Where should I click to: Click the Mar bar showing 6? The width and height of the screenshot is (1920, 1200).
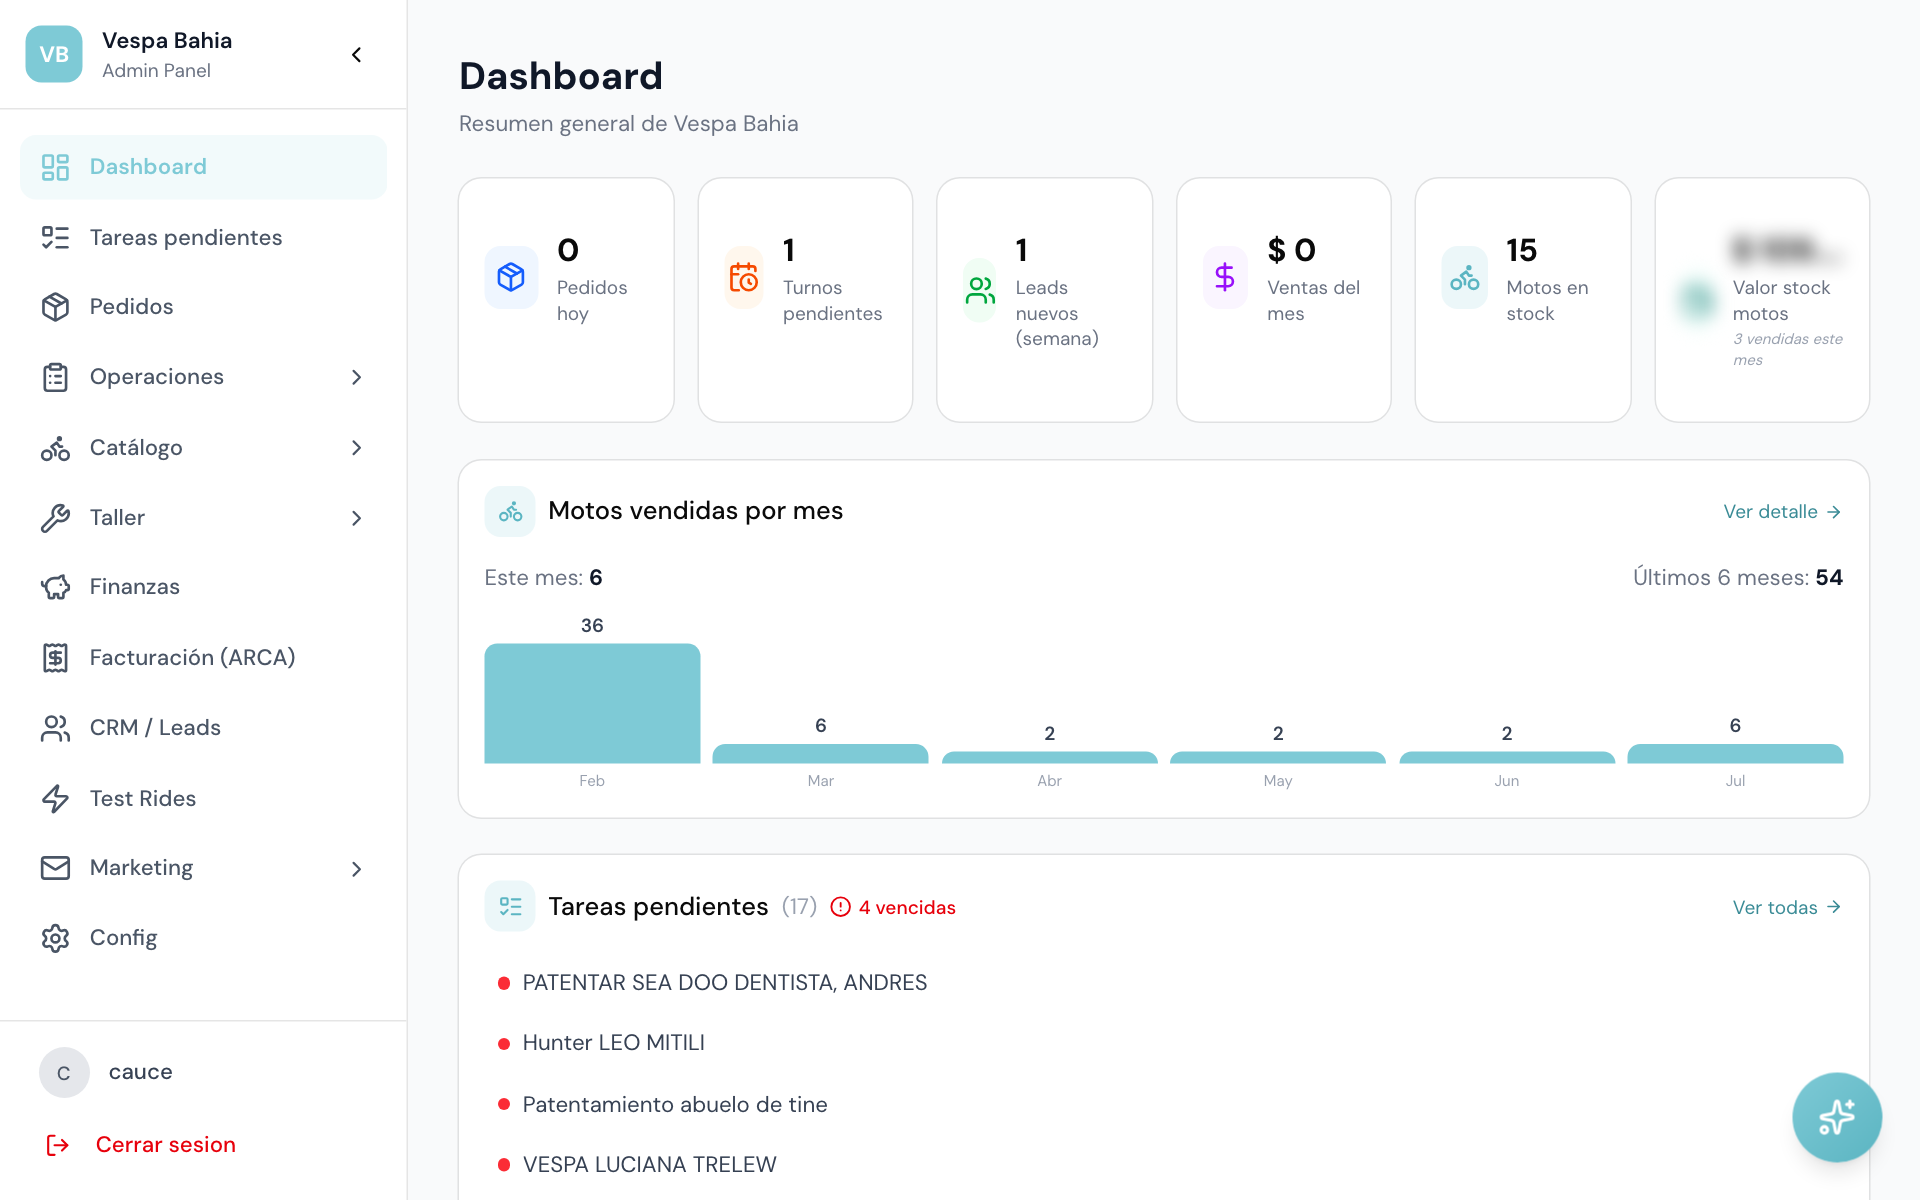820,753
